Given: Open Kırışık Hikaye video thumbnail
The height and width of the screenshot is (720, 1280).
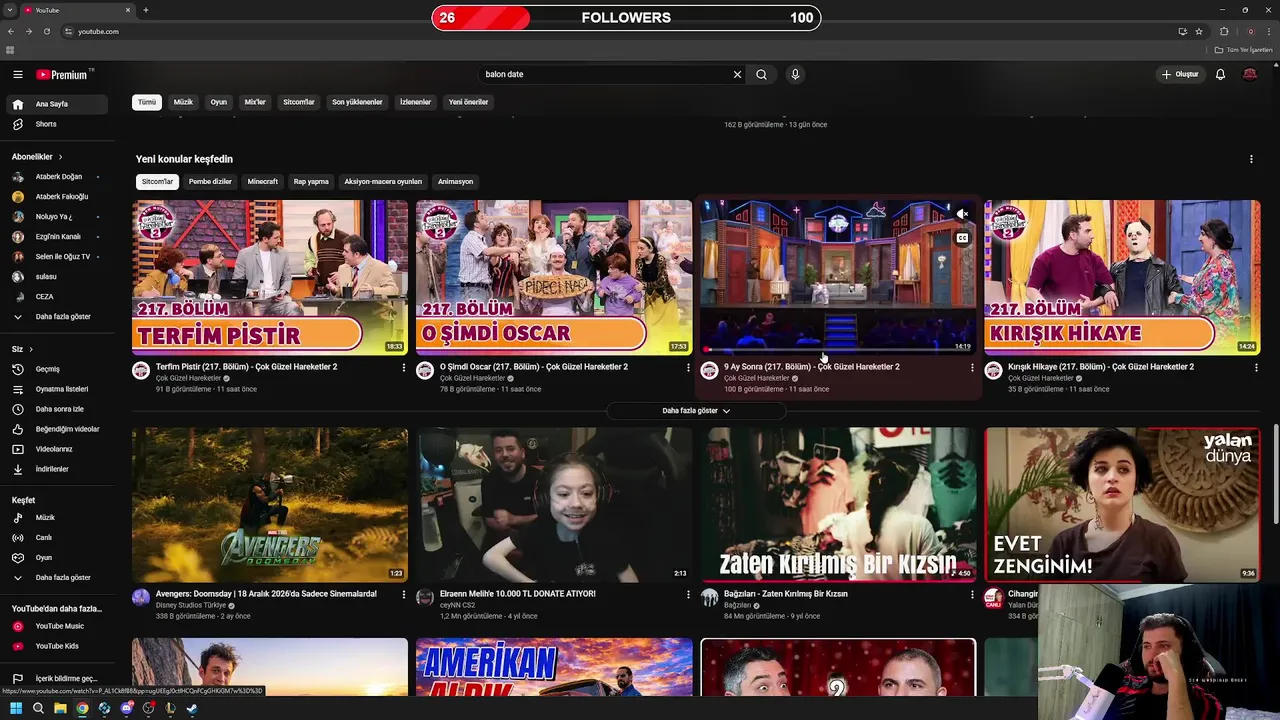Looking at the screenshot, I should (1122, 277).
